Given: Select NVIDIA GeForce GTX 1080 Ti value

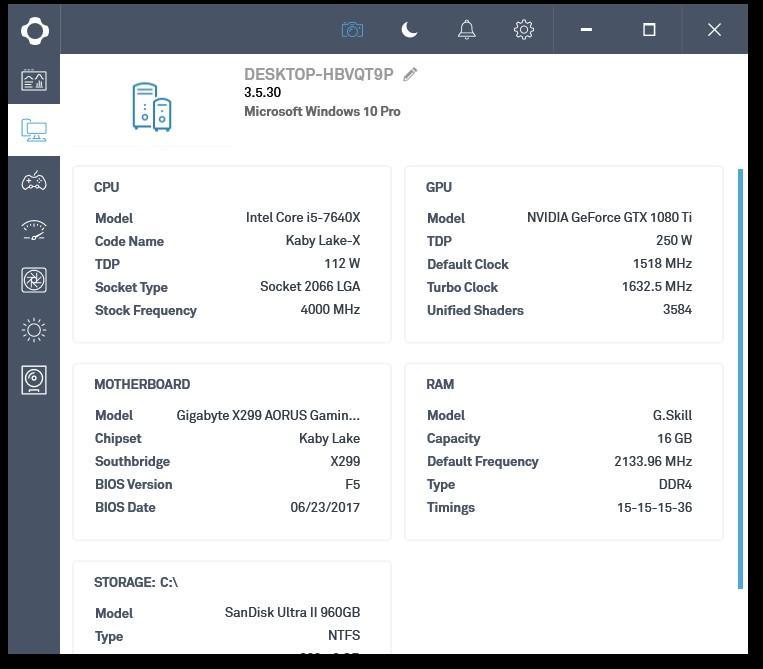Looking at the screenshot, I should (x=609, y=217).
